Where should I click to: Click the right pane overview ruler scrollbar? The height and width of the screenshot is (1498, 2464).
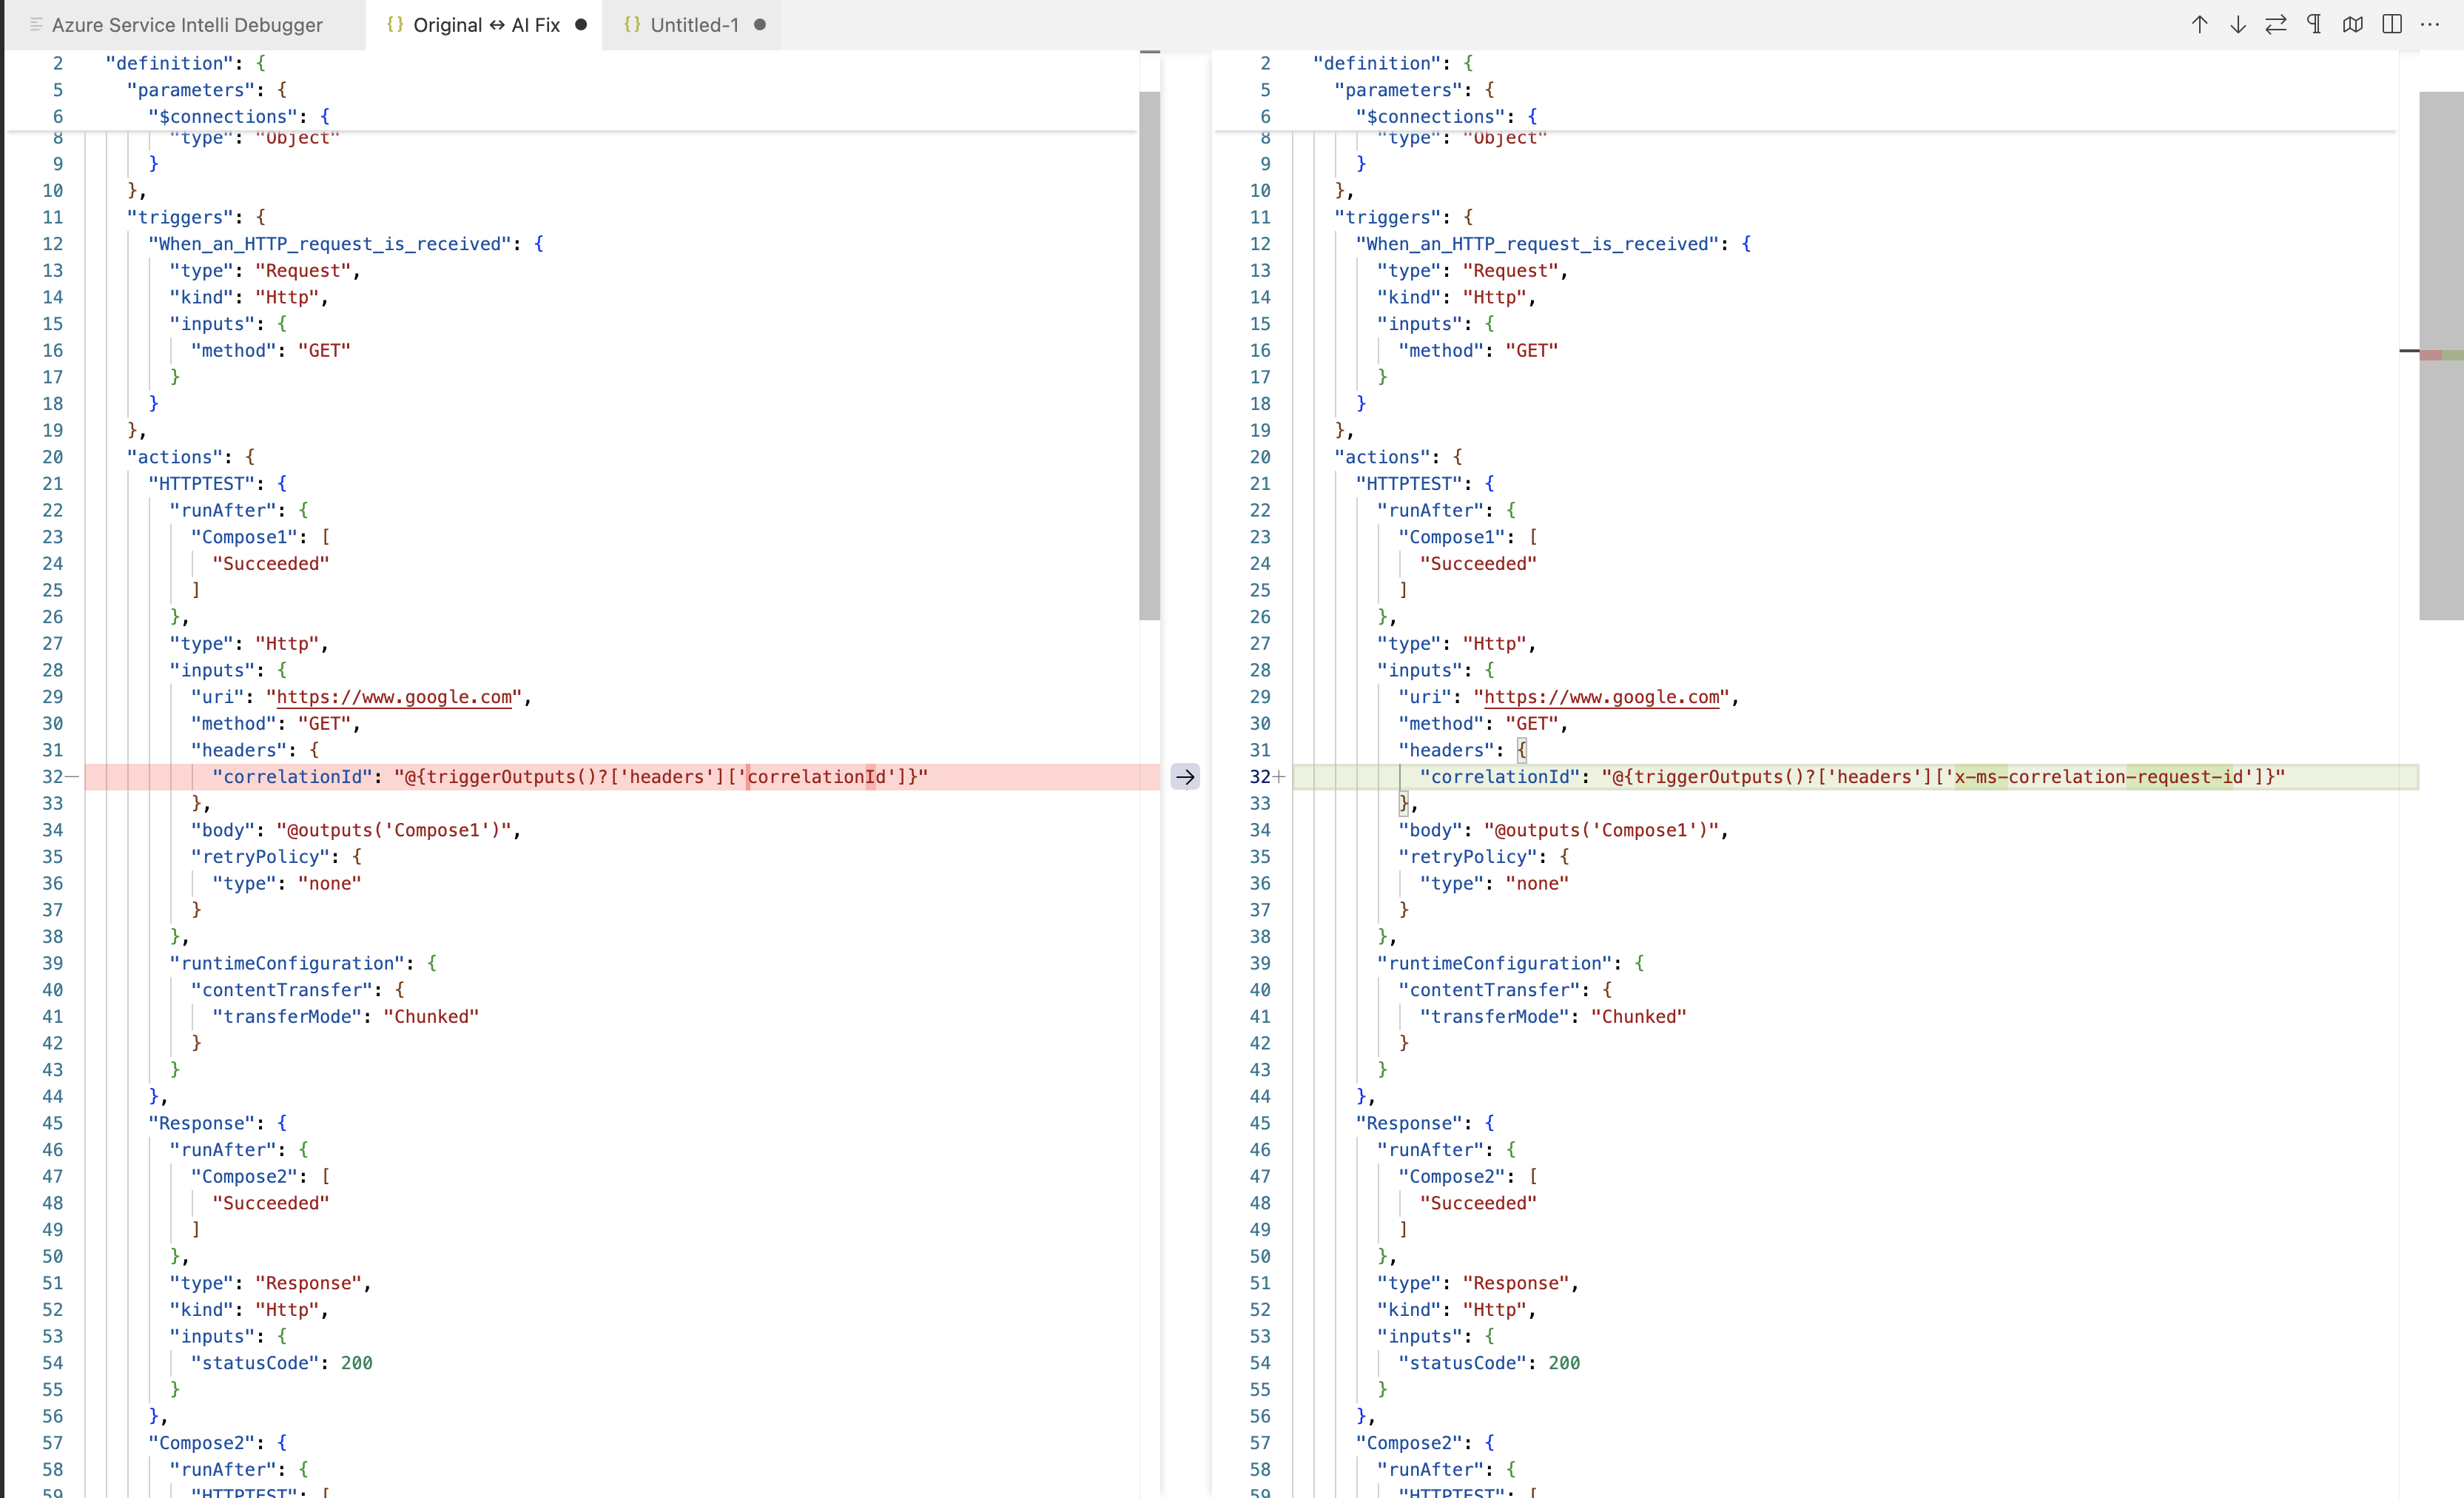point(2441,356)
